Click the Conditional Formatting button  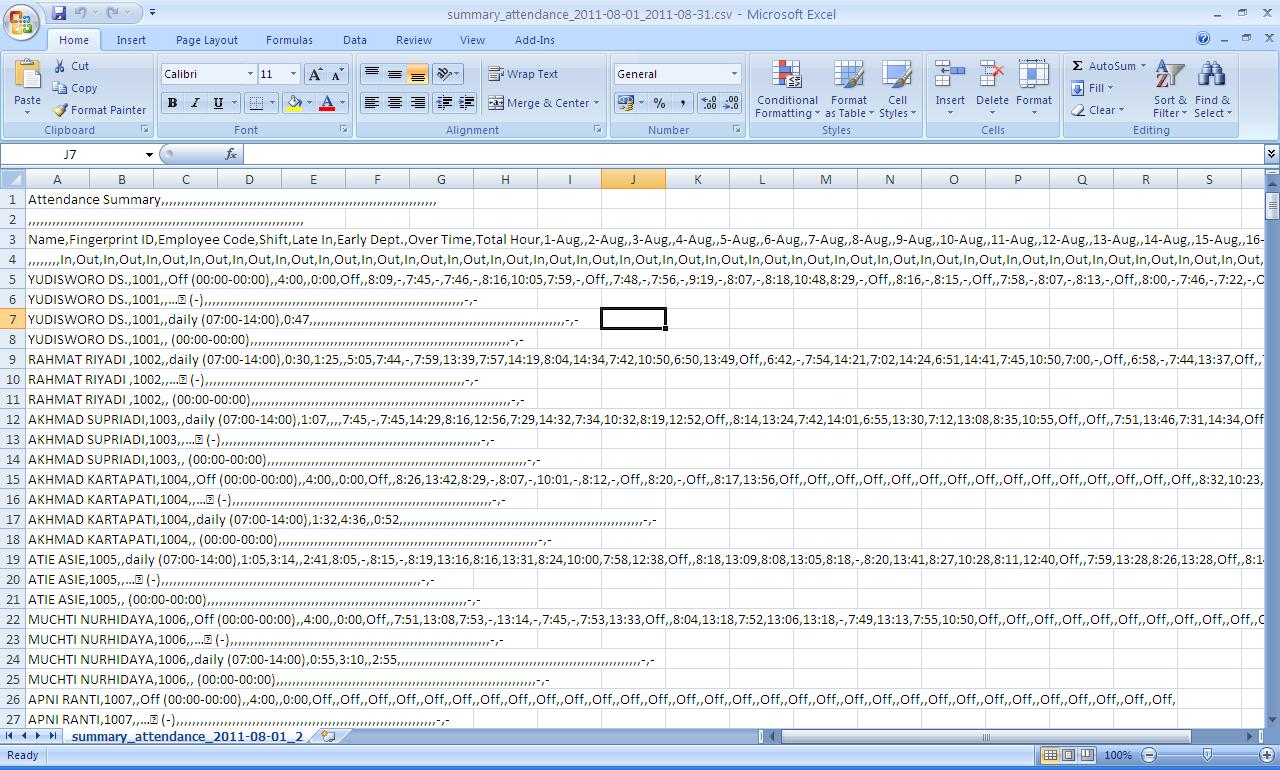[x=786, y=88]
